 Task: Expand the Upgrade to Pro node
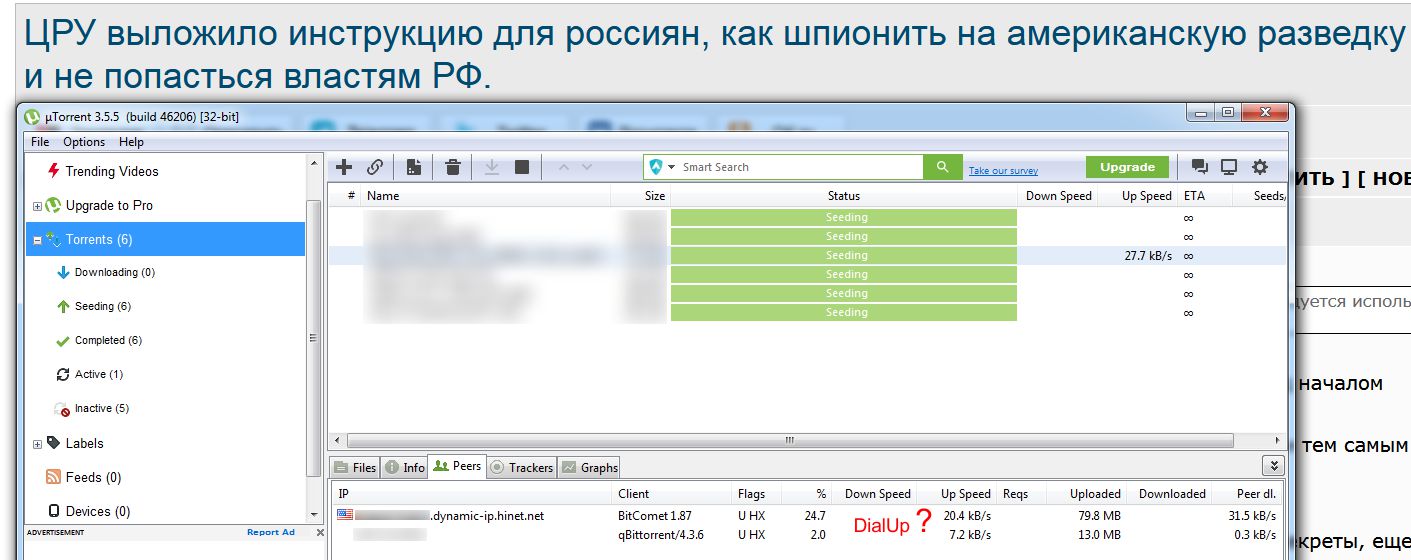[37, 206]
